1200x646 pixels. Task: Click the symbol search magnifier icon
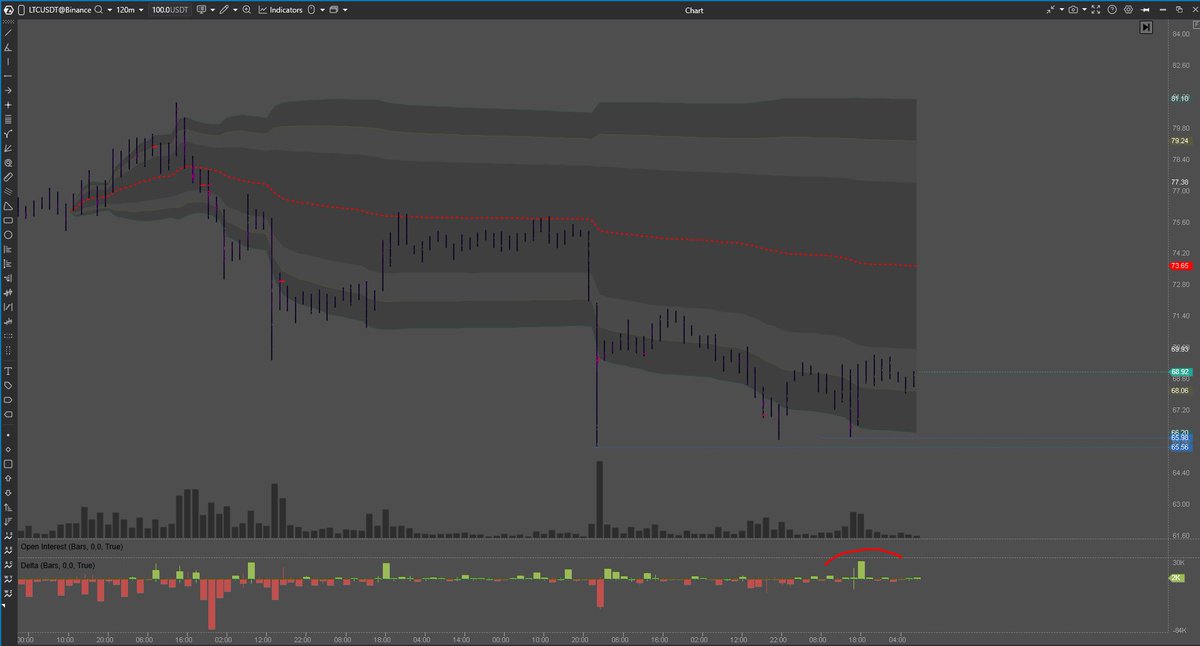98,10
